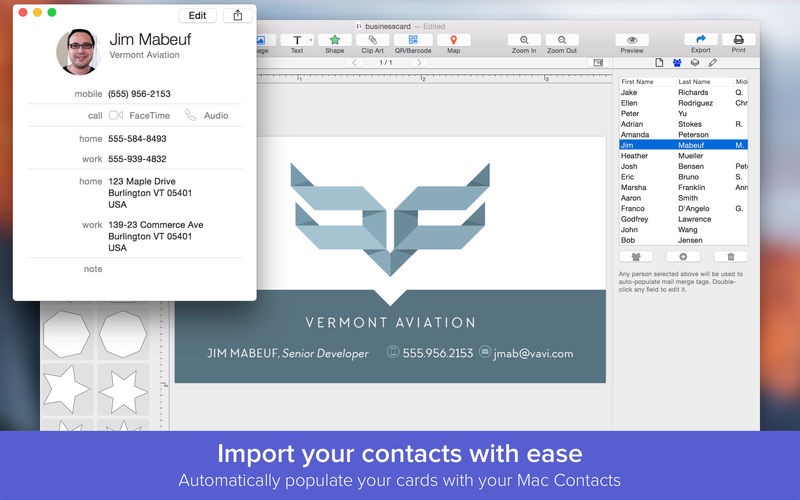800x500 pixels.
Task: Click the home address 123 Maple Drive
Action: coord(150,193)
